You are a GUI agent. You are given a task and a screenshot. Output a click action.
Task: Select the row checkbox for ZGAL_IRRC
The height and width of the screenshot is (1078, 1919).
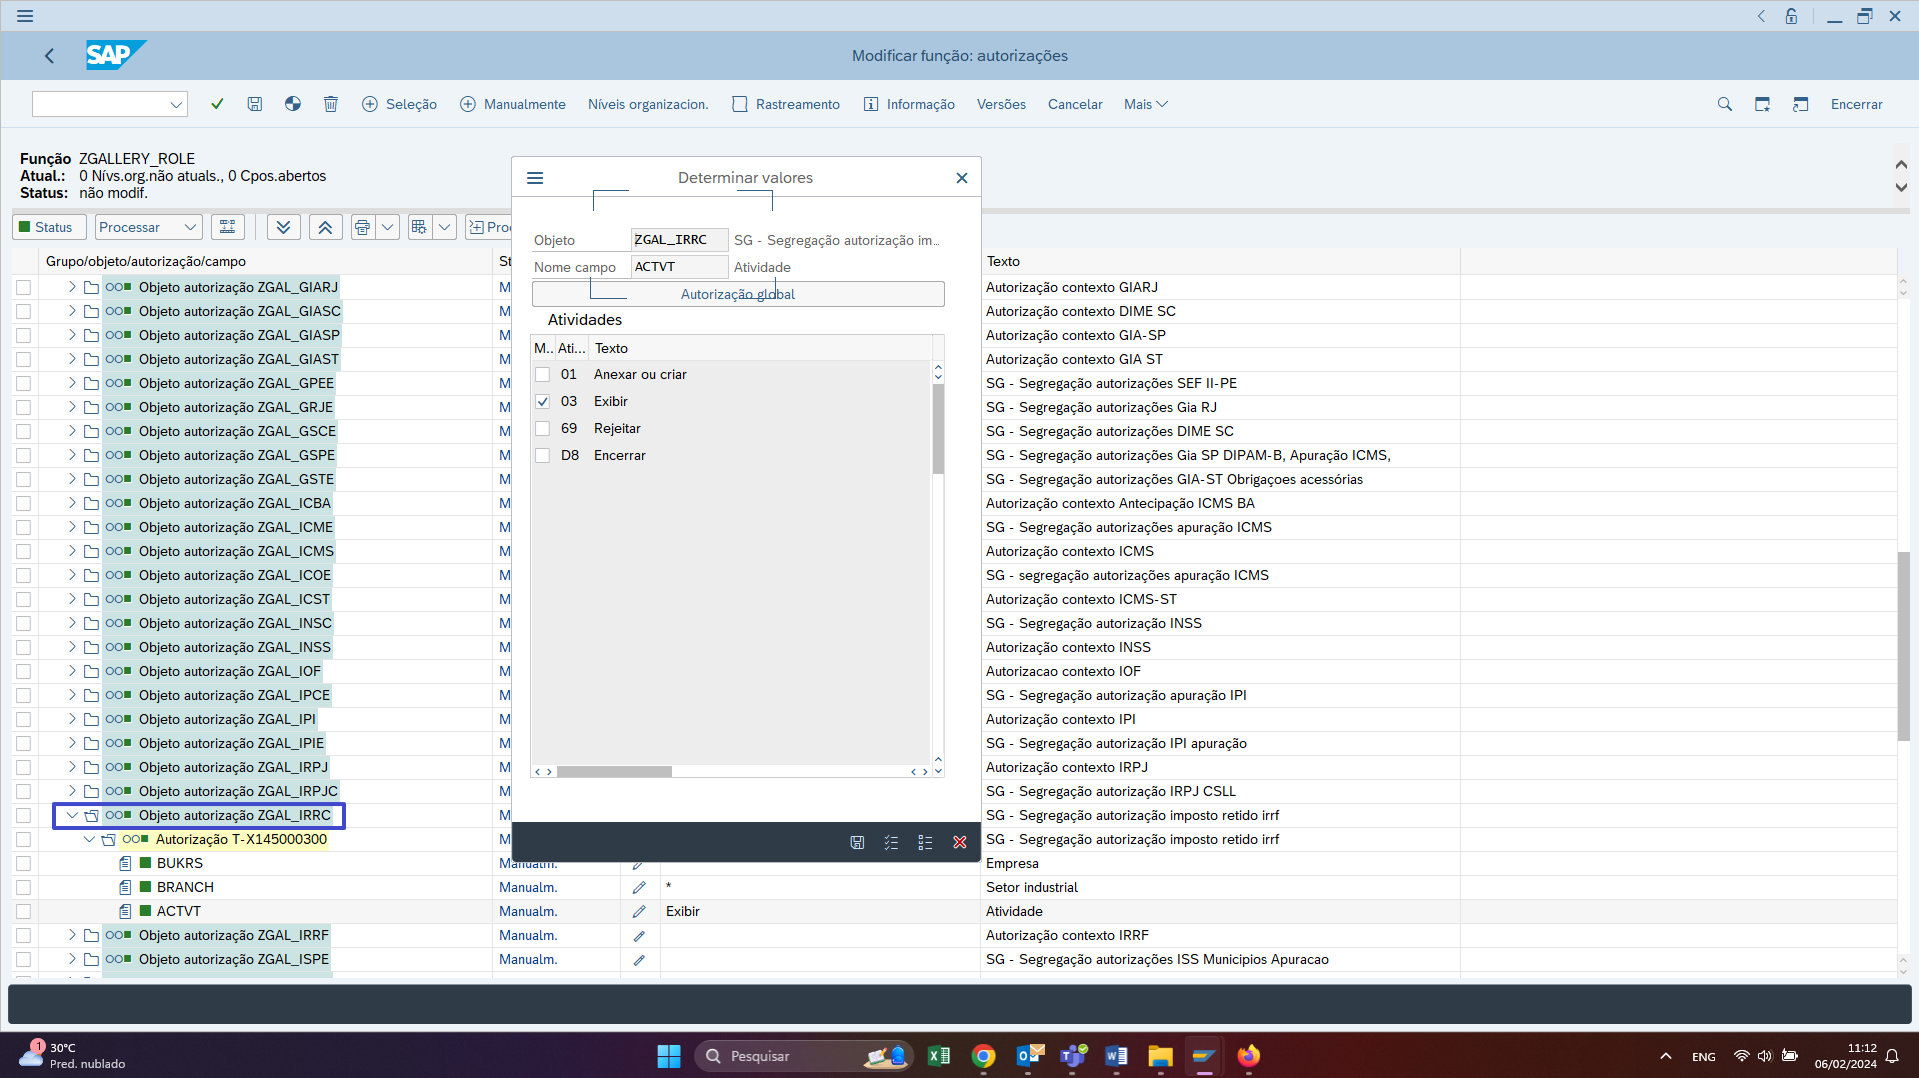pyautogui.click(x=23, y=815)
